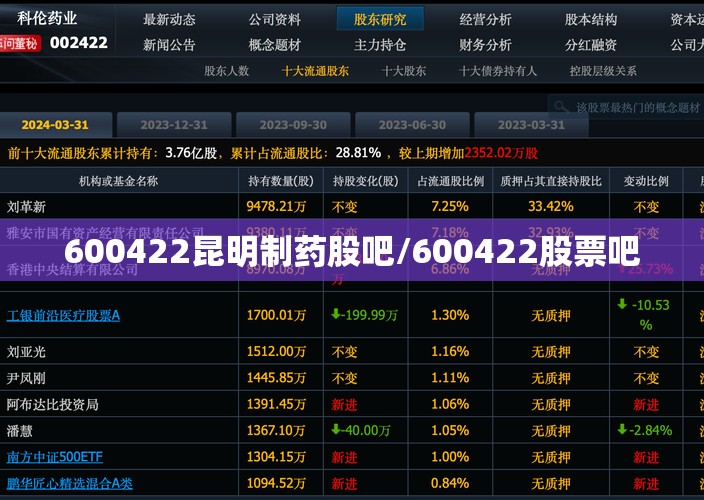Click the 科伦药业 stock name

tap(47, 18)
